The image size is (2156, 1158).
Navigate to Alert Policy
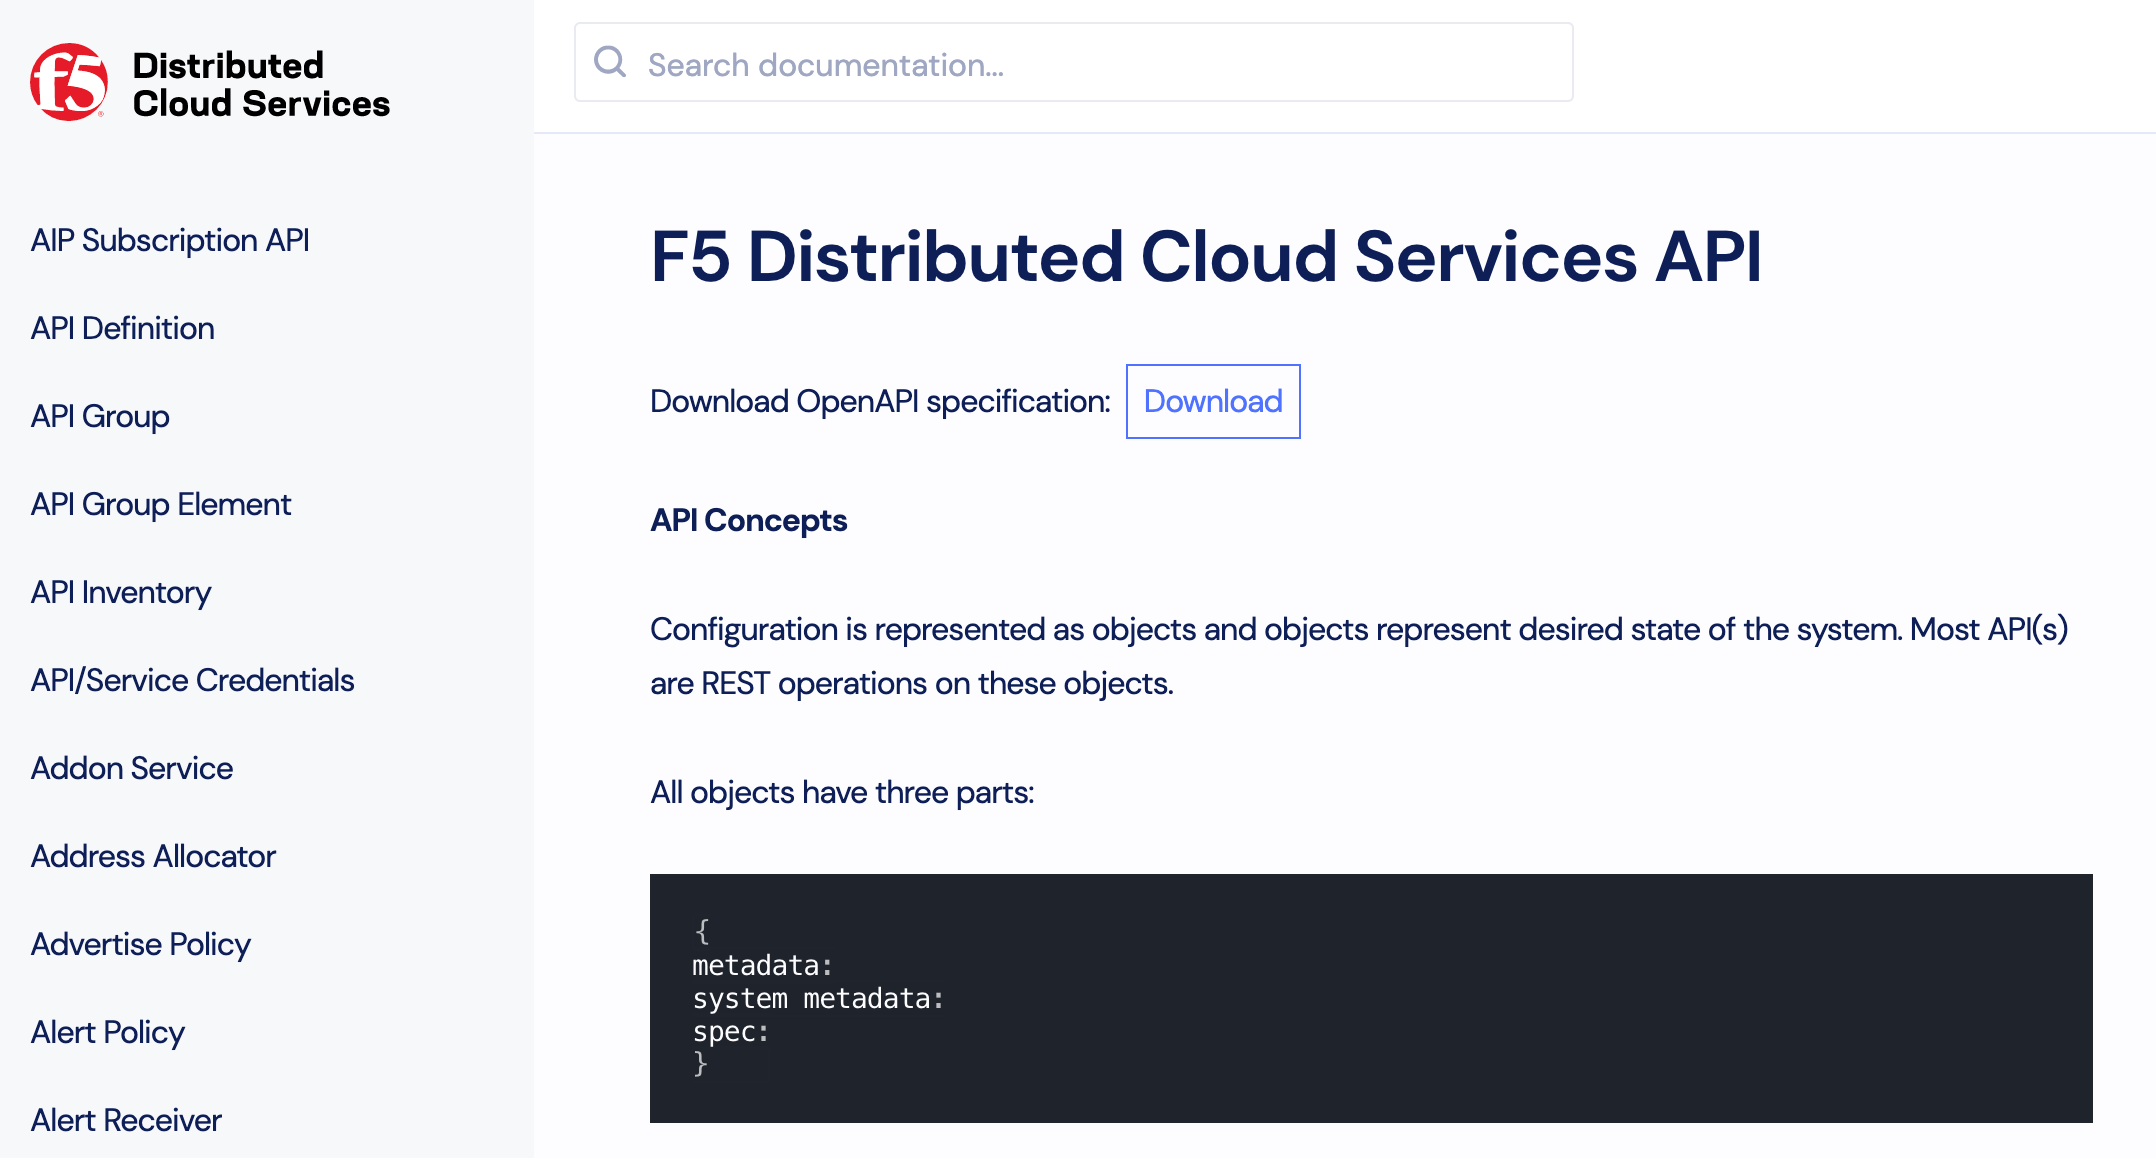[108, 1032]
